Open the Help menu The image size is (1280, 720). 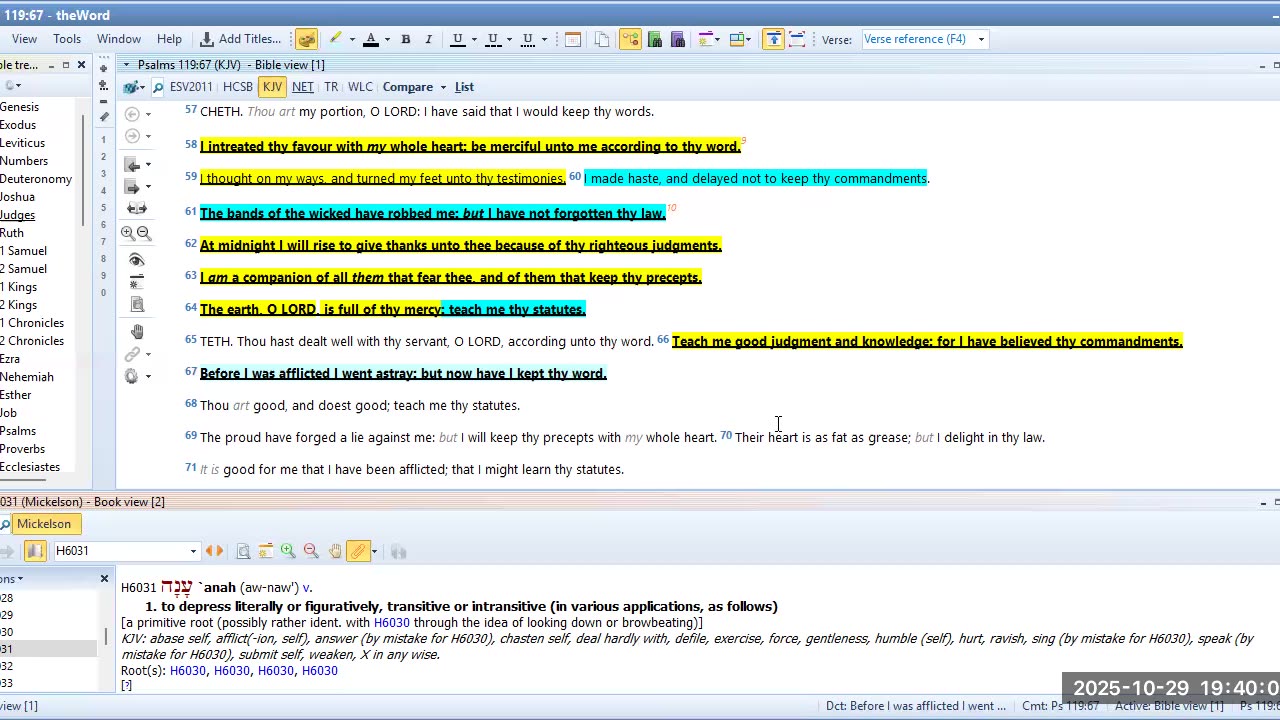coord(169,39)
